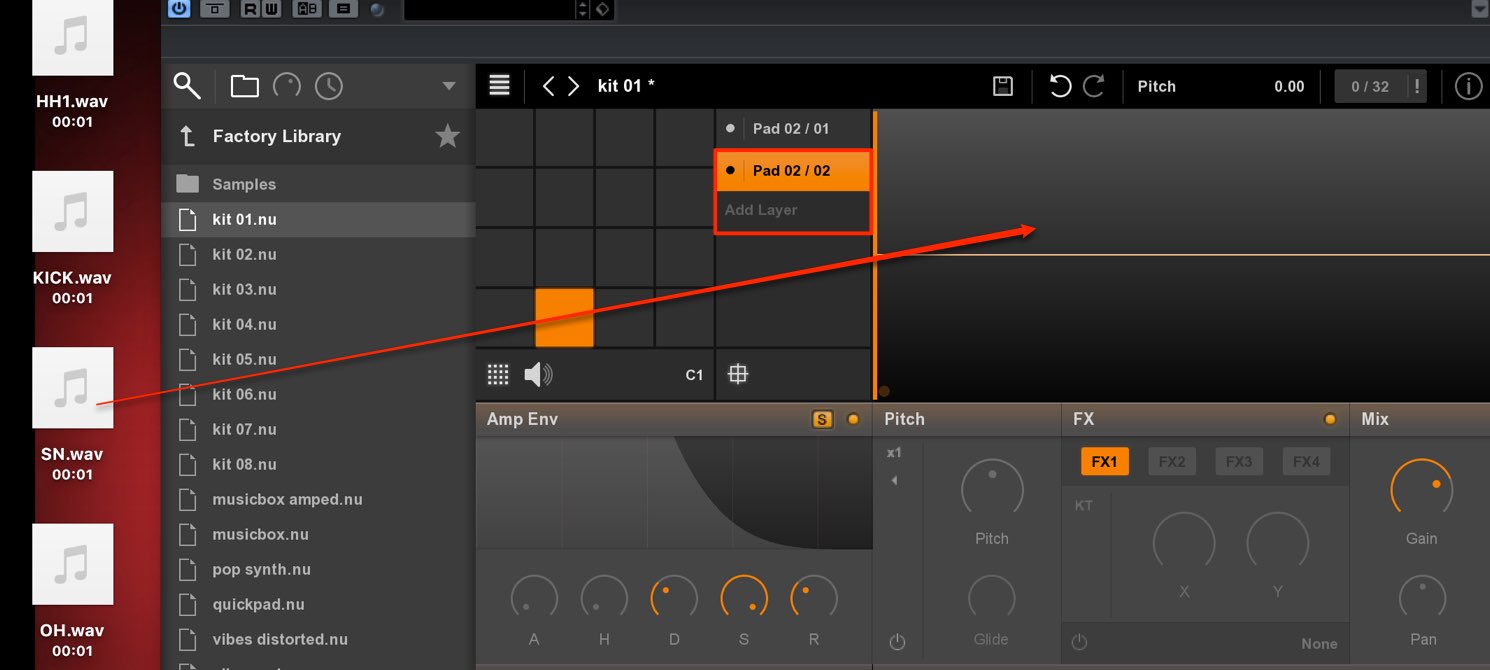Select kit 03.nu preset
The width and height of the screenshot is (1490, 670).
(x=318, y=289)
